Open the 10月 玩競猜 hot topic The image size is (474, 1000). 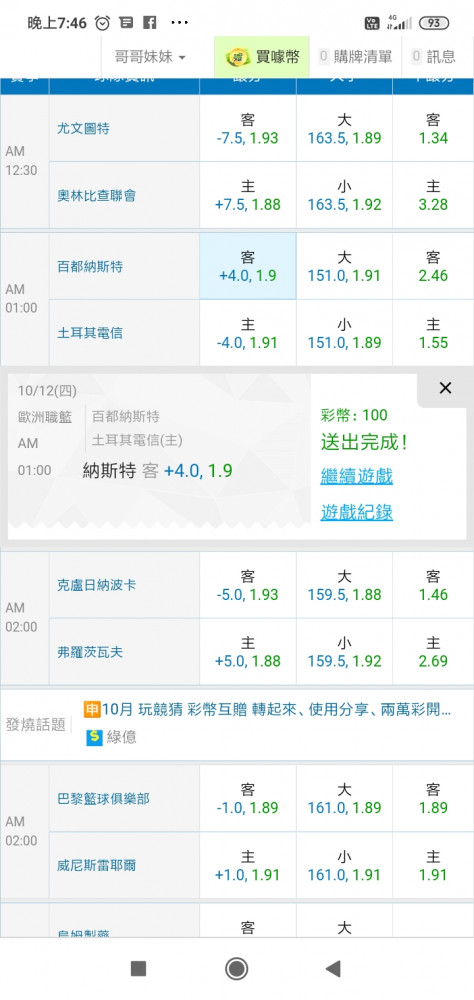[x=276, y=710]
